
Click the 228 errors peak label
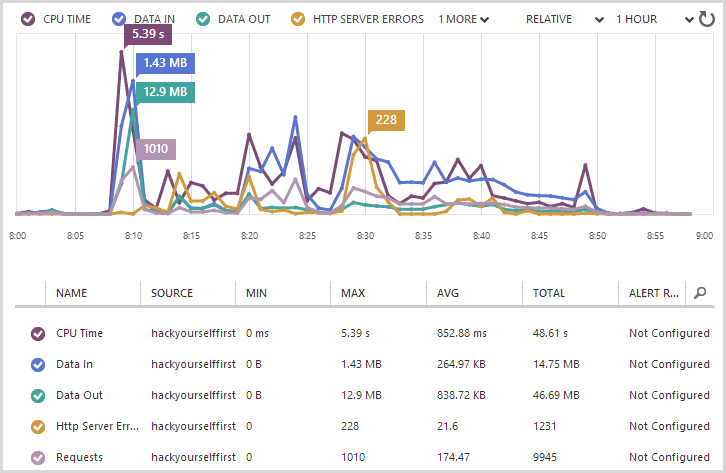click(x=386, y=120)
